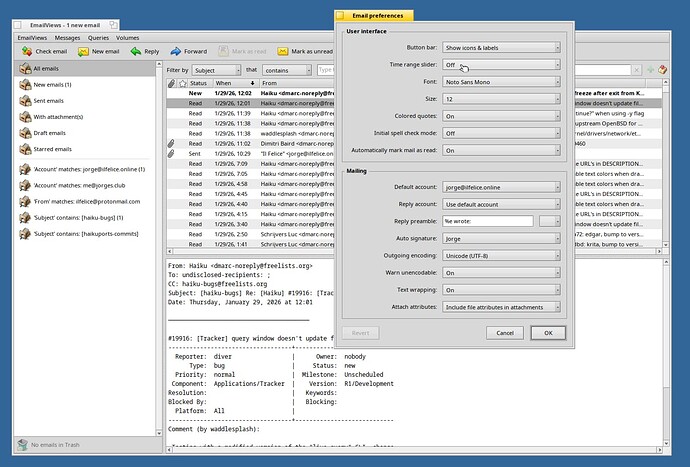
Task: Click the Email preferences window title tab
Action: pos(374,15)
